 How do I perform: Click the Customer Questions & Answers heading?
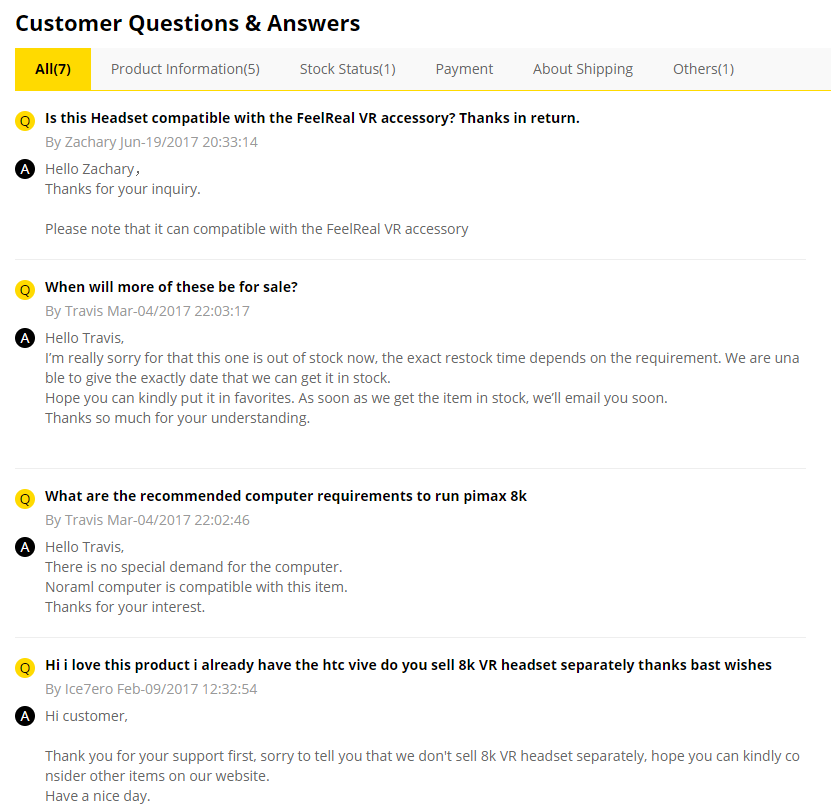(x=188, y=23)
